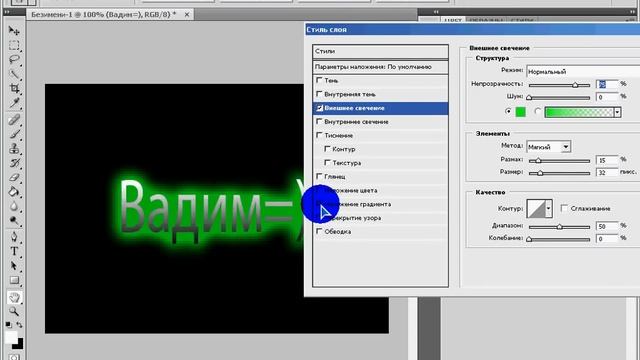This screenshot has height=360, width=640.
Task: Select the Lasso tool
Action: pos(14,60)
